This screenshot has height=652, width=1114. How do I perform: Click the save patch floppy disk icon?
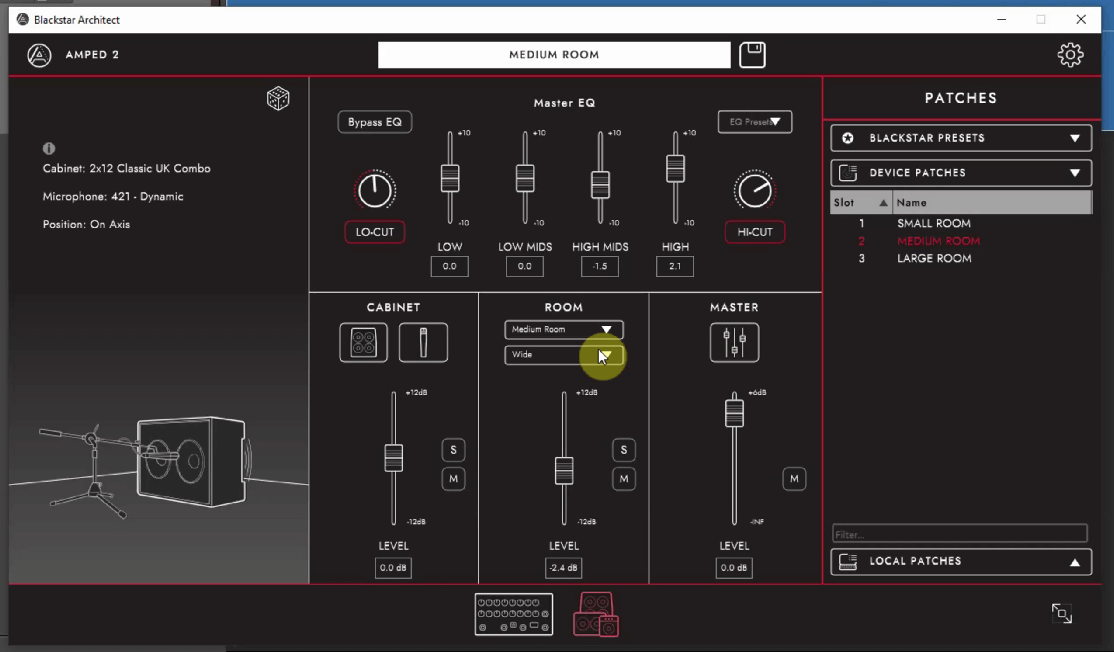pos(752,55)
